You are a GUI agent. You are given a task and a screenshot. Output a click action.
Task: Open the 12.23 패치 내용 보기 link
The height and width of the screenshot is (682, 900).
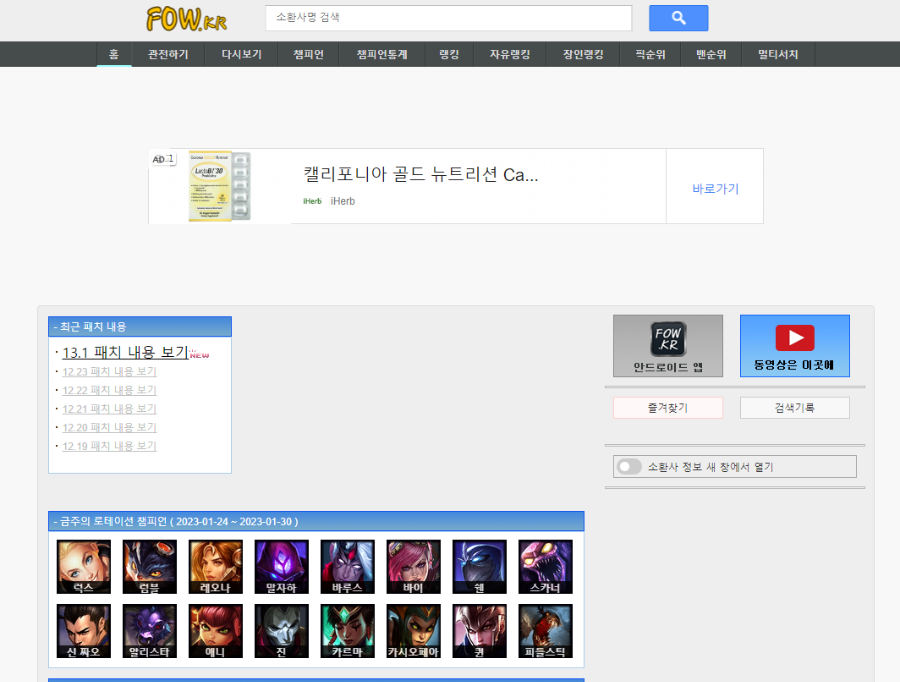[x=109, y=371]
